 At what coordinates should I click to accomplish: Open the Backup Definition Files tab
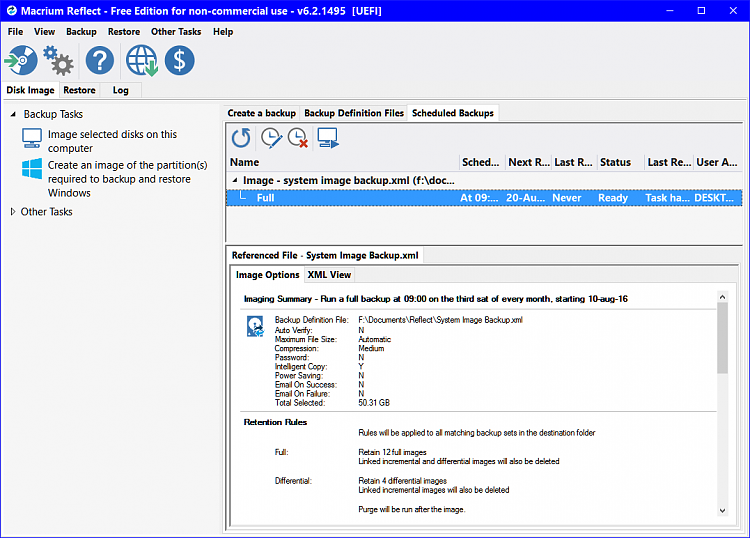tap(354, 113)
